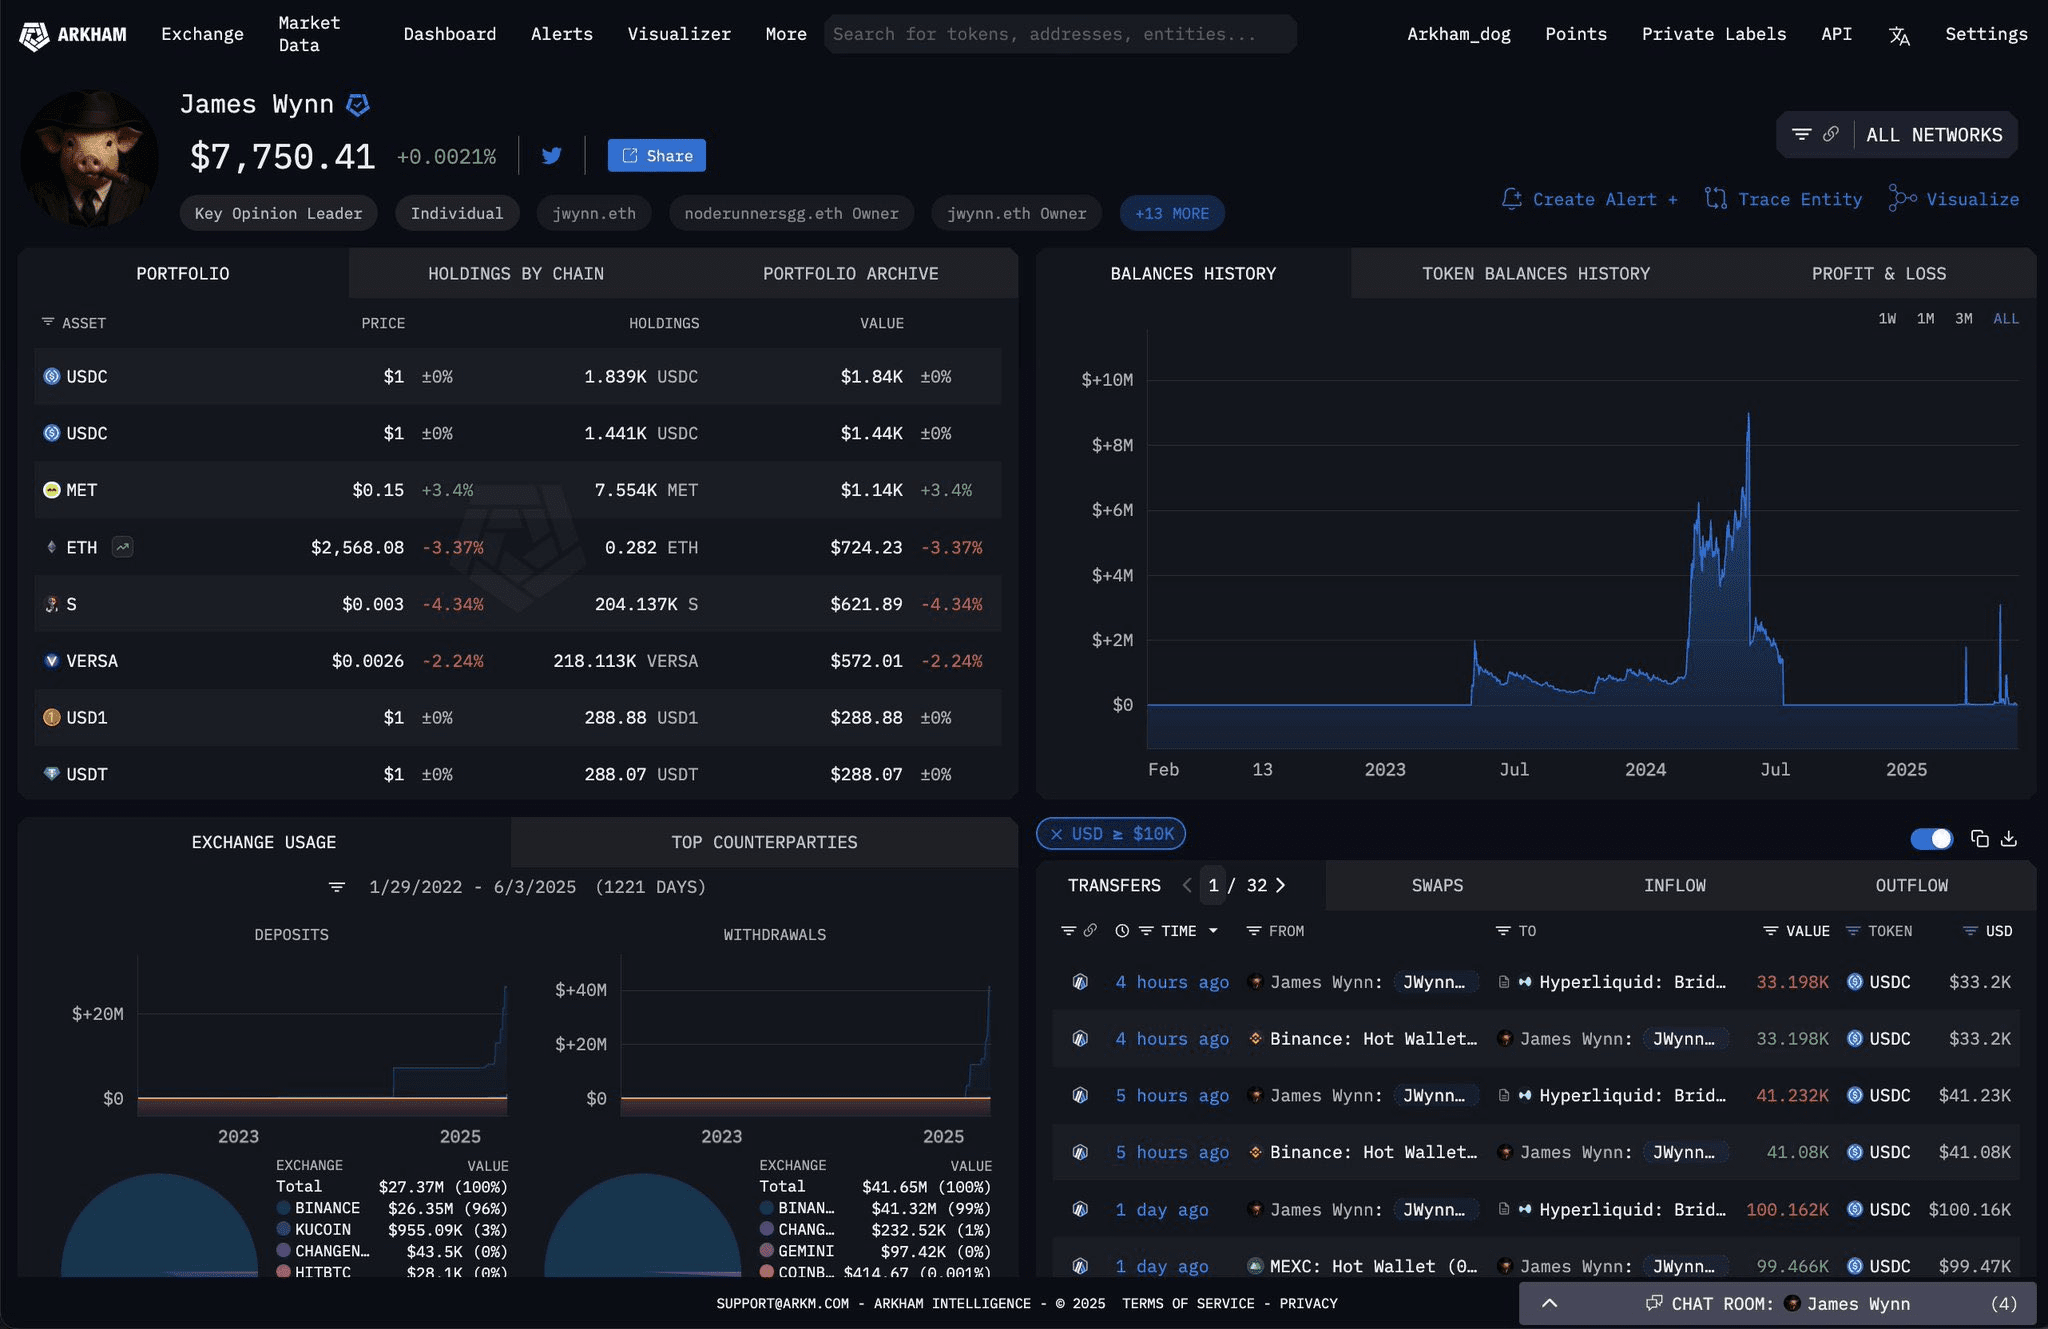
Task: Open the Inflow tab
Action: pyautogui.click(x=1675, y=885)
